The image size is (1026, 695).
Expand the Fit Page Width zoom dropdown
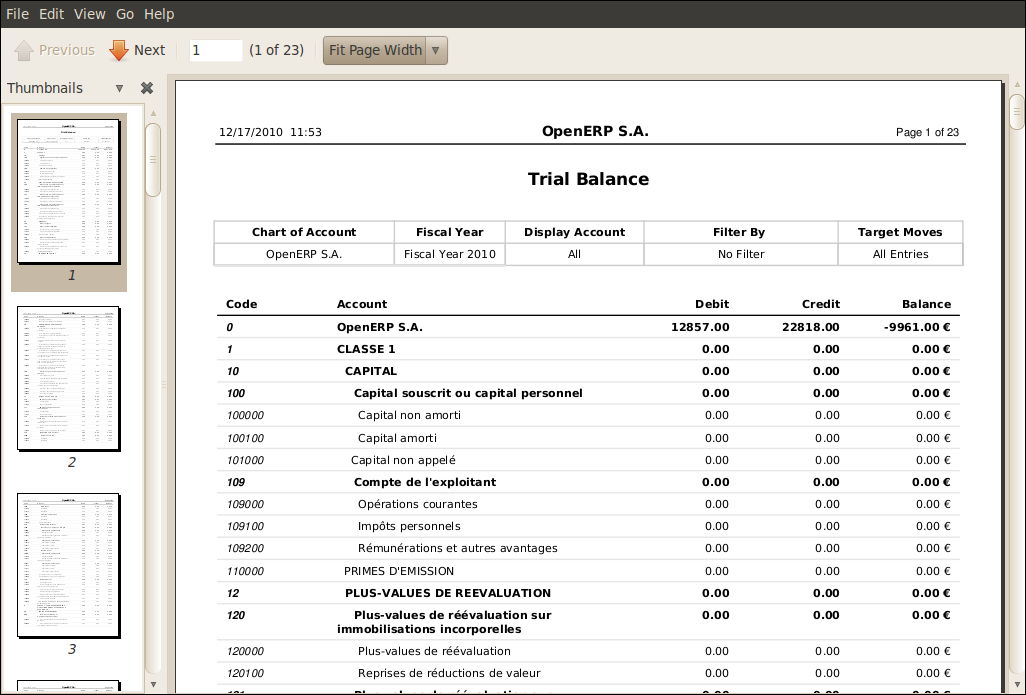[x=435, y=50]
